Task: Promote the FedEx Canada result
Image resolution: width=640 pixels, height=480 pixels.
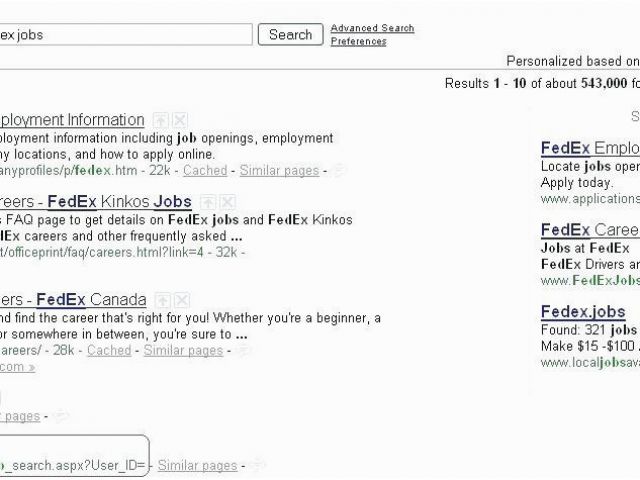Action: [162, 300]
